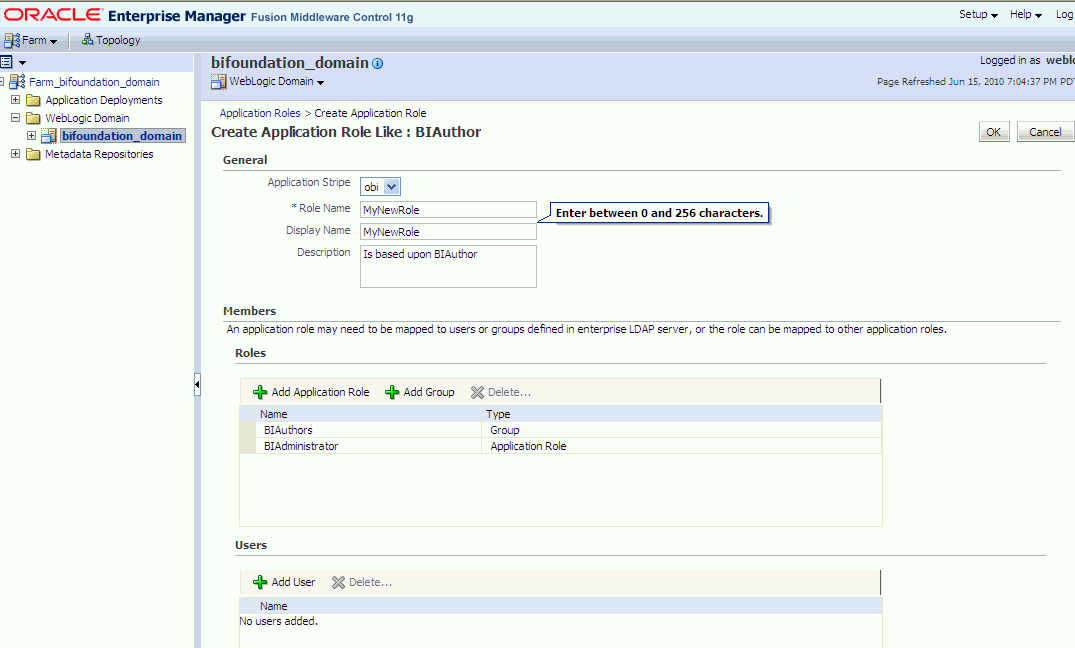This screenshot has height=648, width=1075.
Task: Expand the Application Deployments folder
Action: (x=15, y=99)
